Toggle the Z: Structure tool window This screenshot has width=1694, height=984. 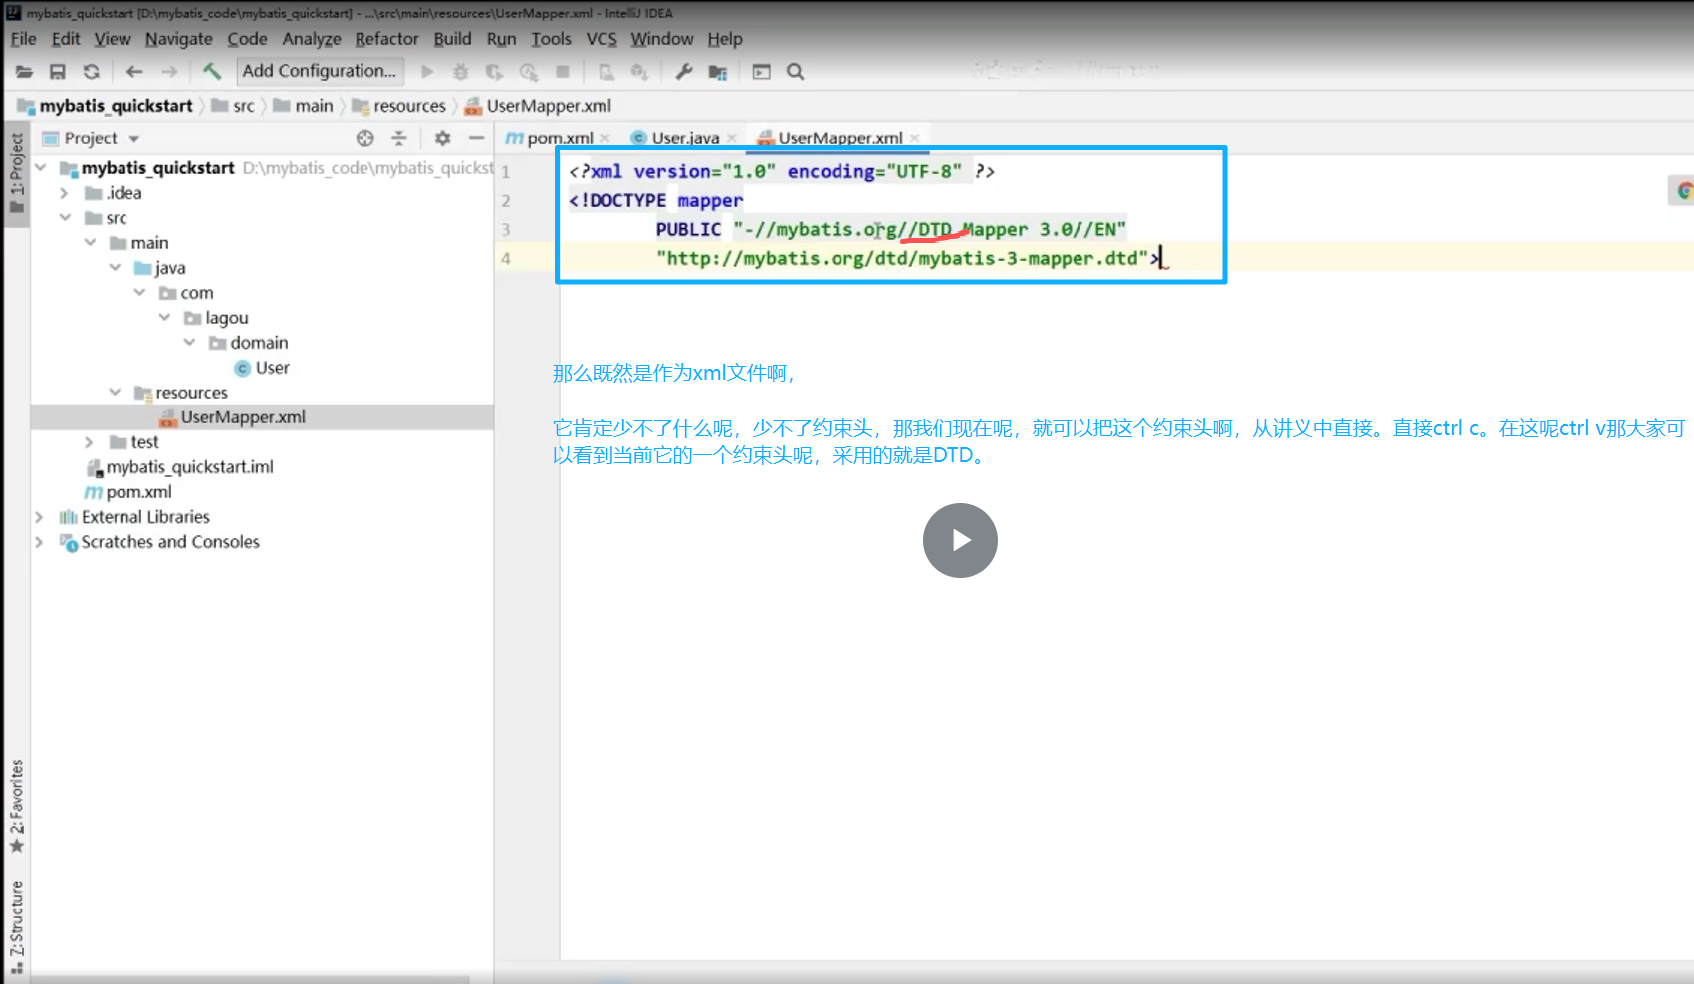click(16, 927)
